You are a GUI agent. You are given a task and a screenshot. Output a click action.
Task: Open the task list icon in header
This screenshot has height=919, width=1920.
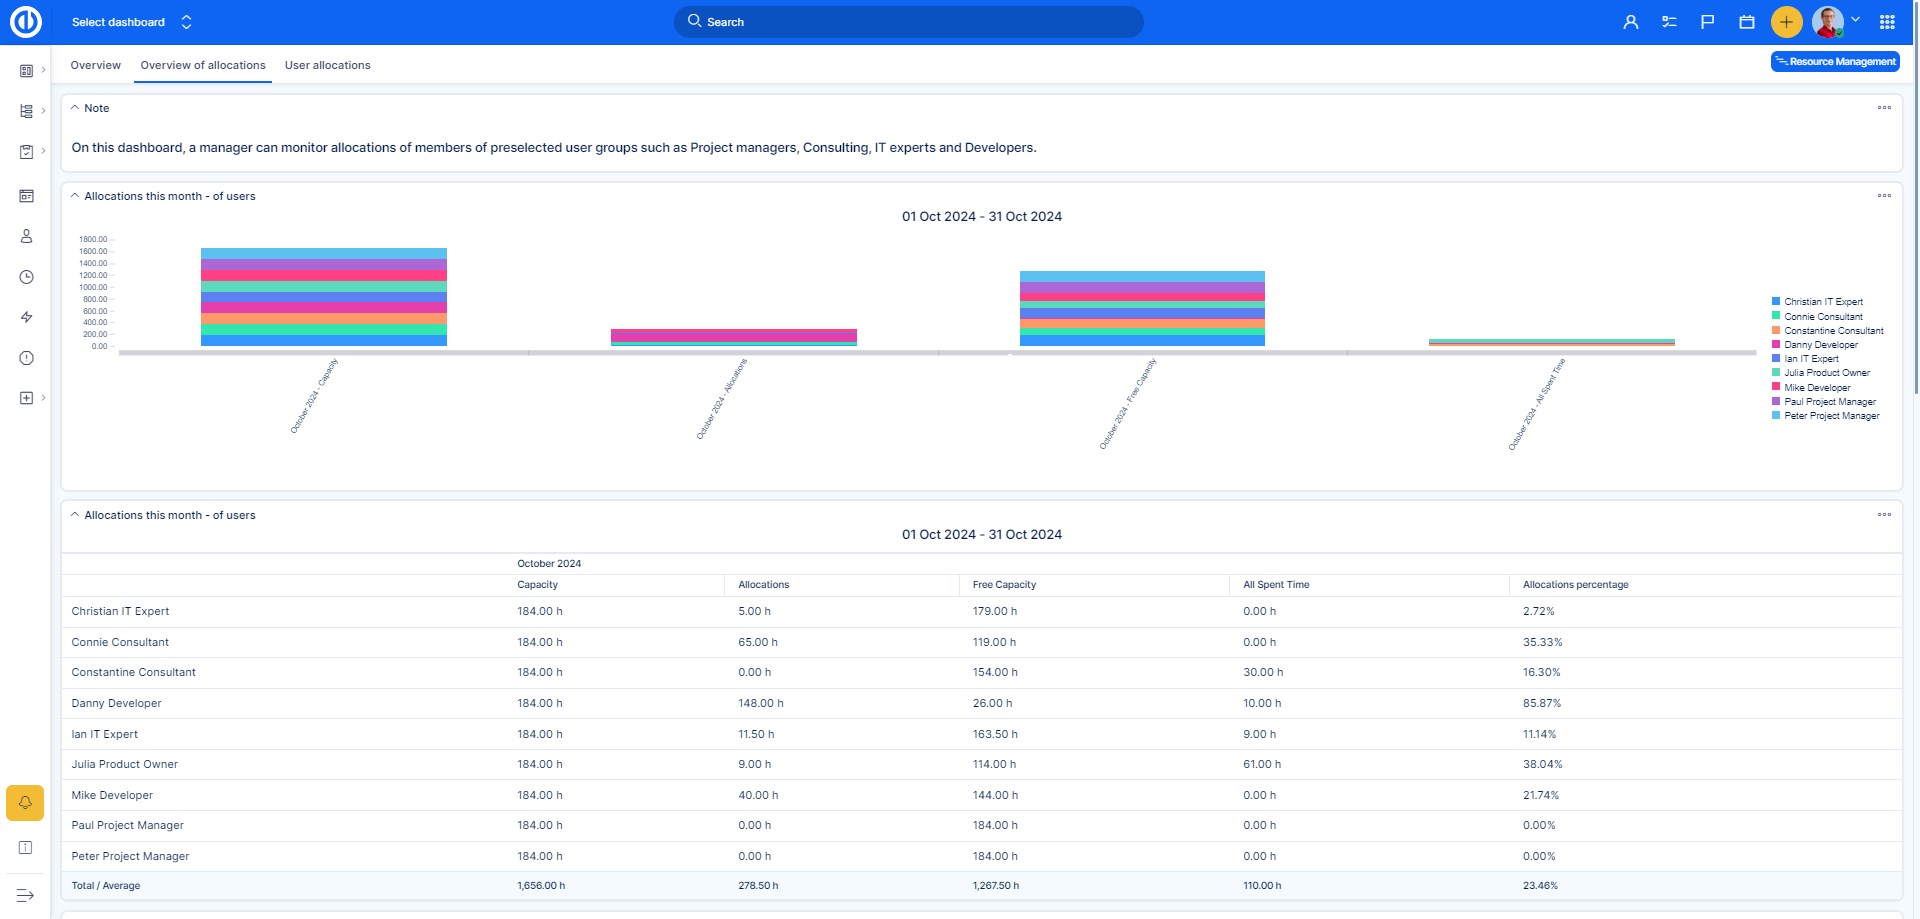tap(1669, 22)
